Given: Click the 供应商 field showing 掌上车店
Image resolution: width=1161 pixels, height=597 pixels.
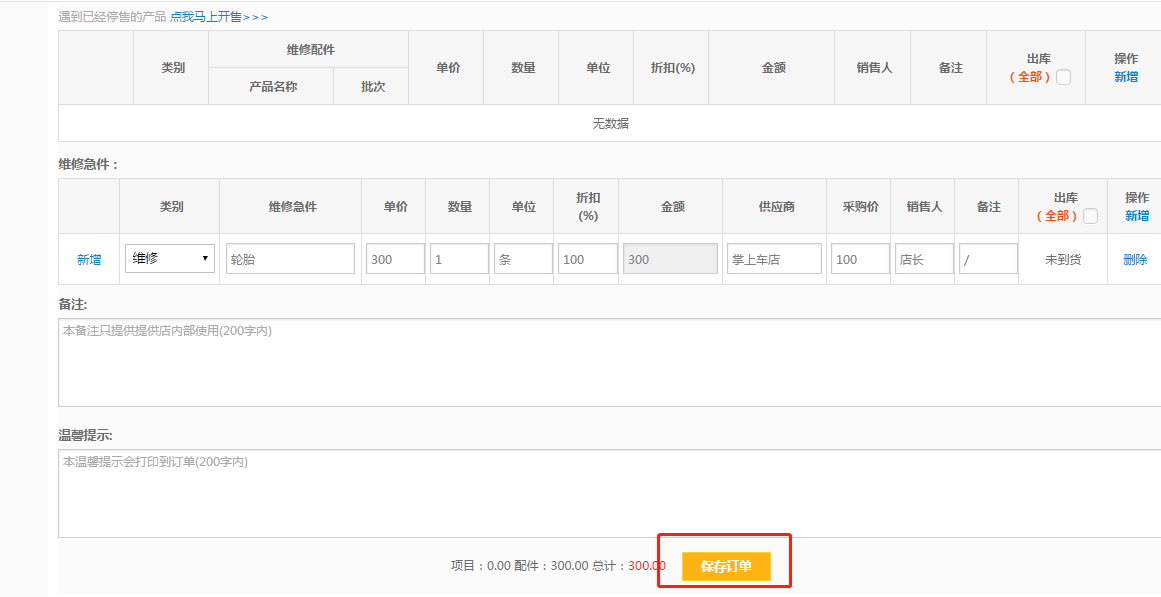Looking at the screenshot, I should 774,259.
